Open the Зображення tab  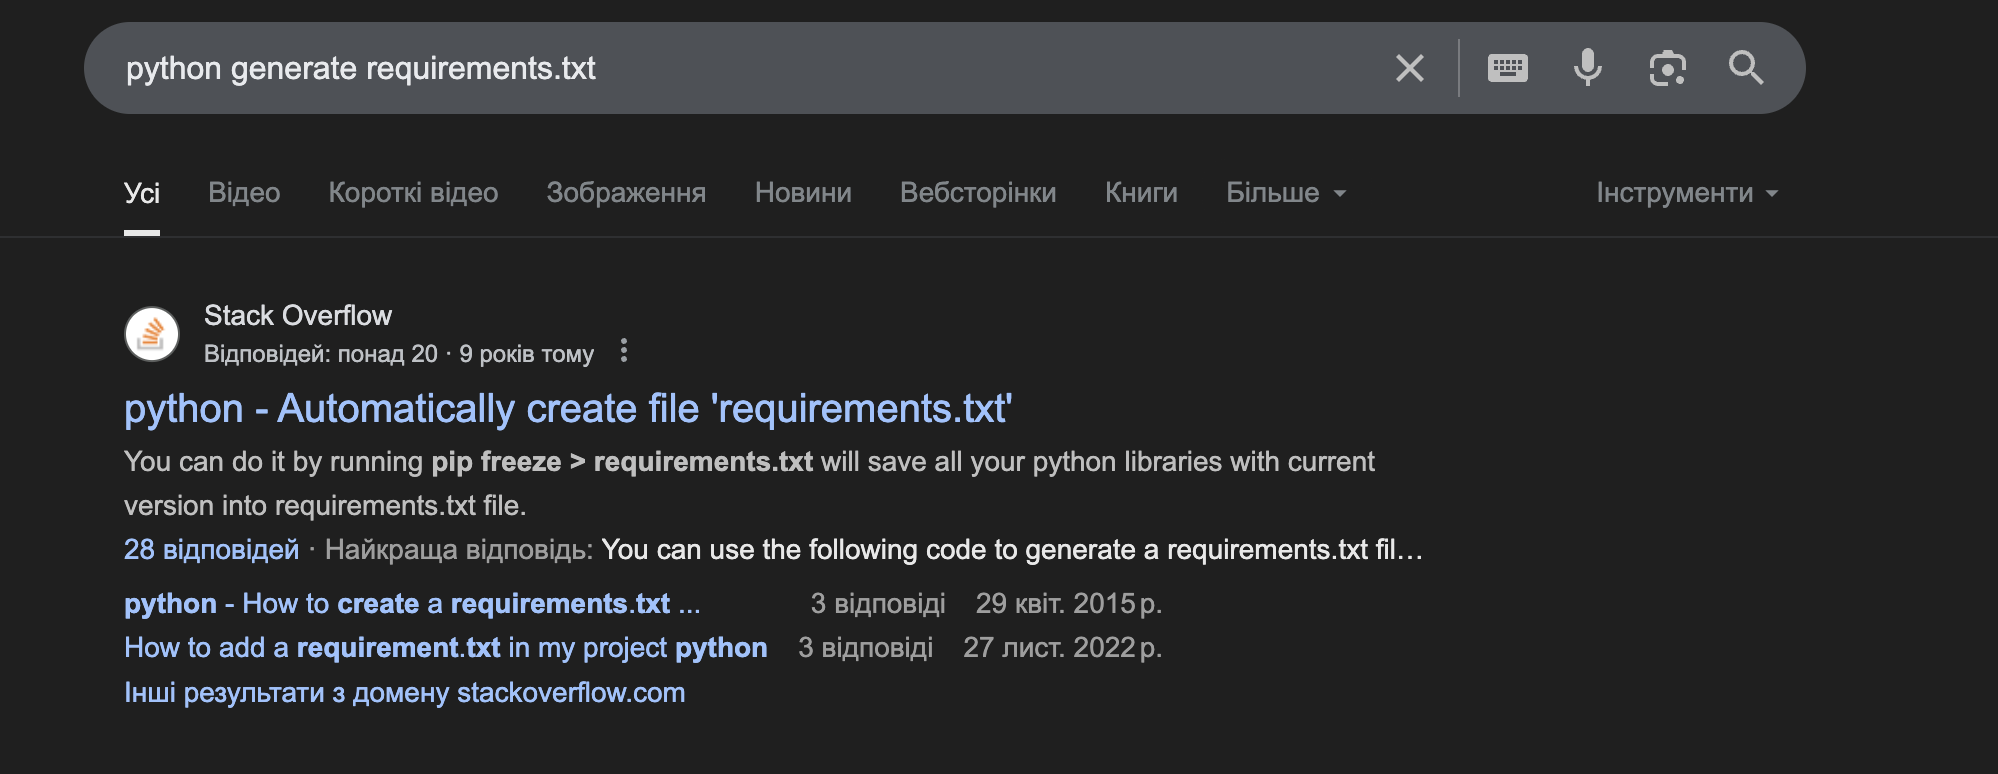coord(626,193)
